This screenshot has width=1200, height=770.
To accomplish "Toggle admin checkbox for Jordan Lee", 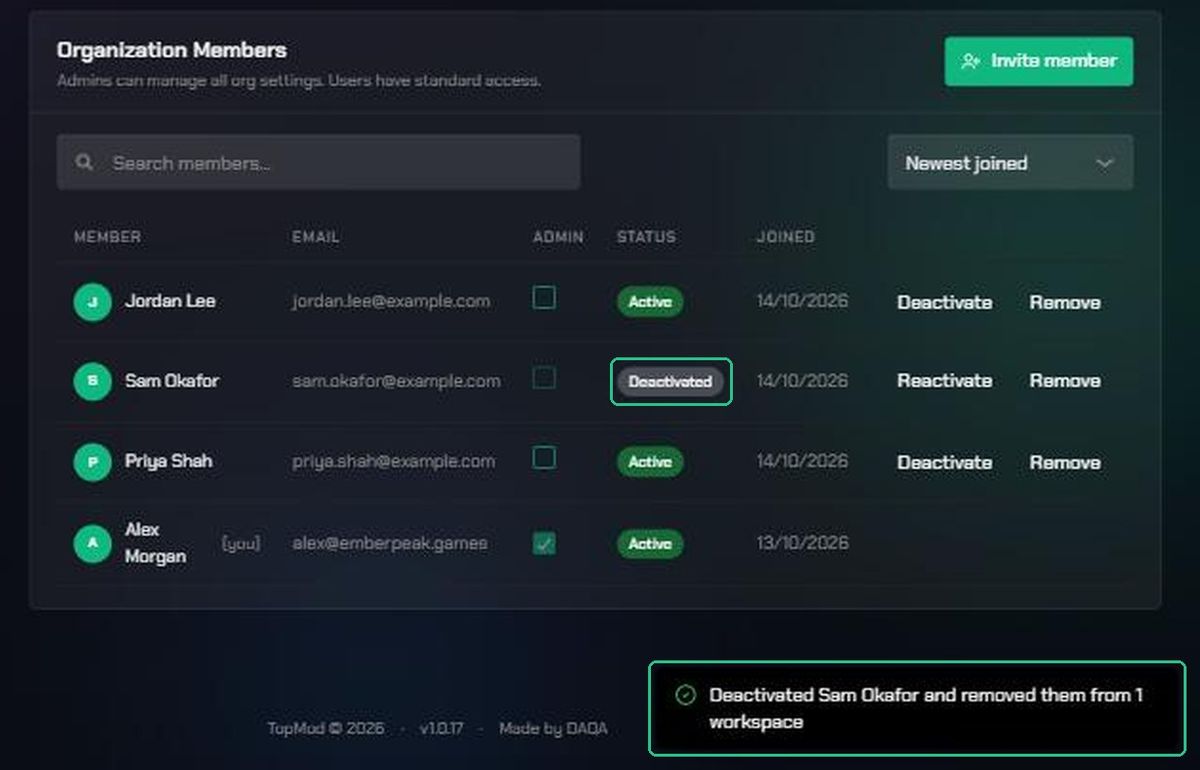I will coord(544,298).
